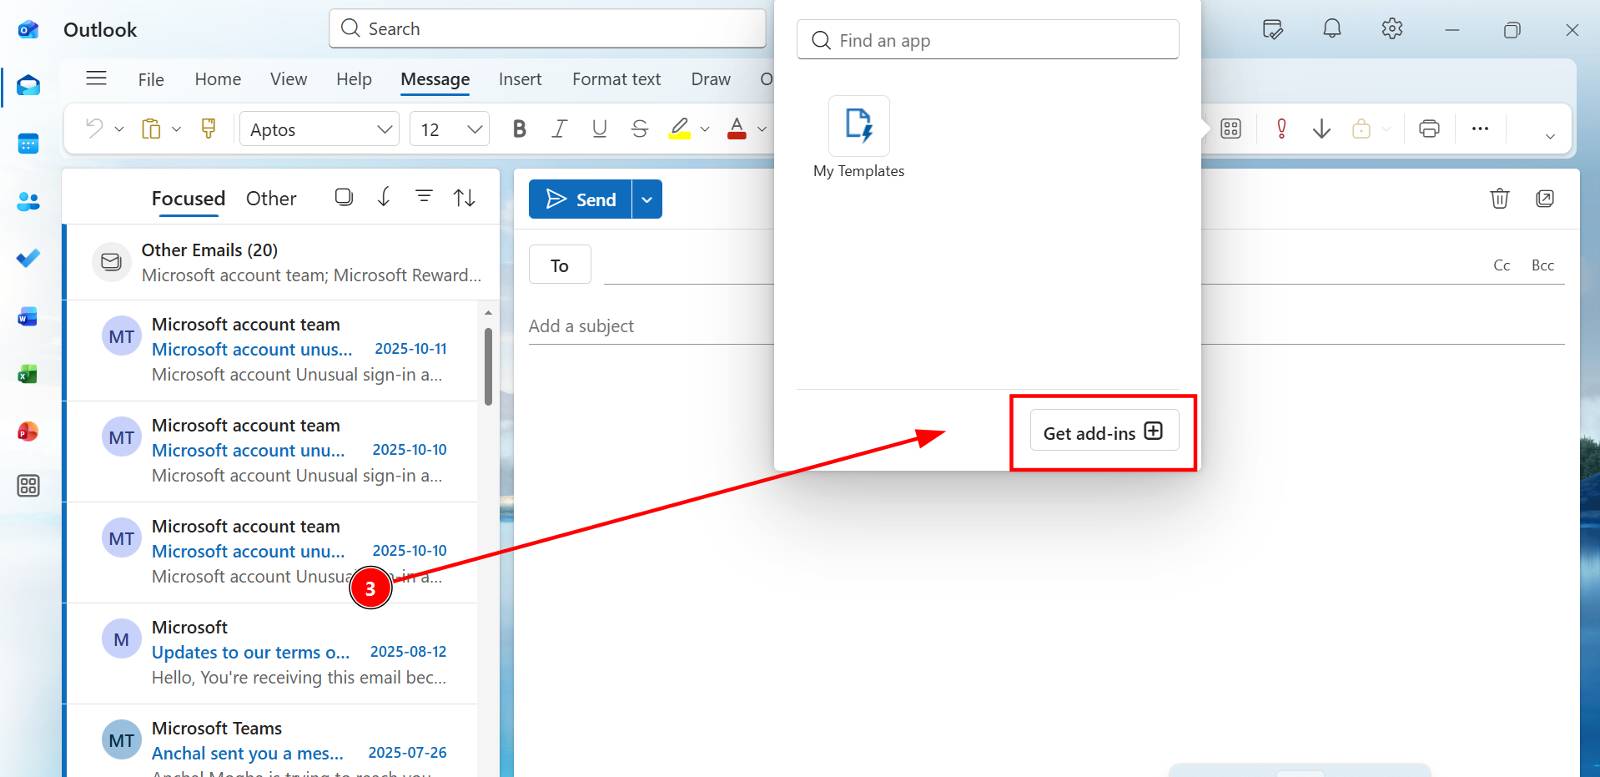
Task: Toggle low importance down arrow
Action: (1321, 129)
